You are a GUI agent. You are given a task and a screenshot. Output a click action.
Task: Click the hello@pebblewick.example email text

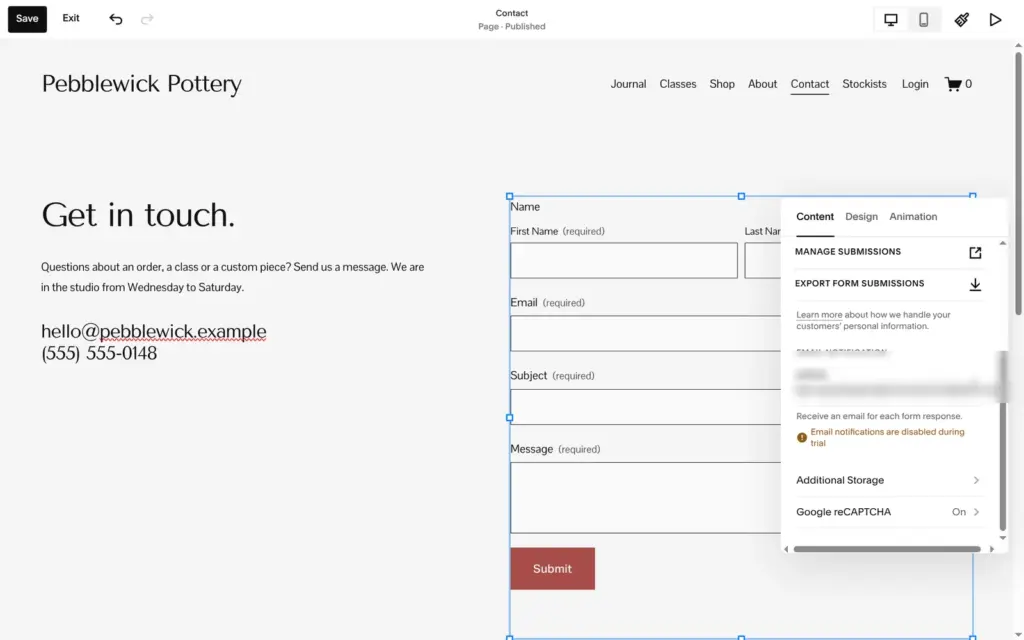pyautogui.click(x=154, y=331)
